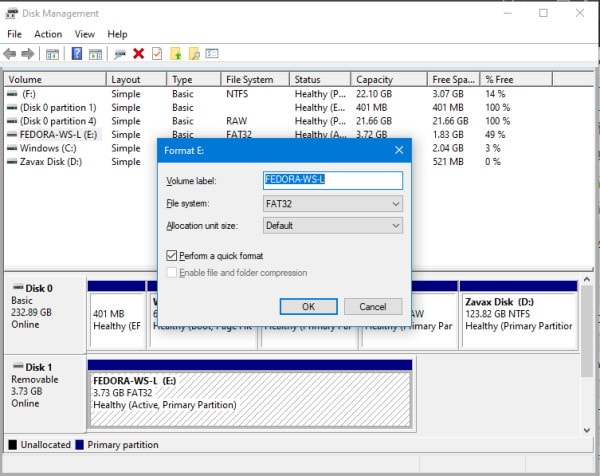This screenshot has height=476, width=600.
Task: Open the File menu
Action: (15, 34)
